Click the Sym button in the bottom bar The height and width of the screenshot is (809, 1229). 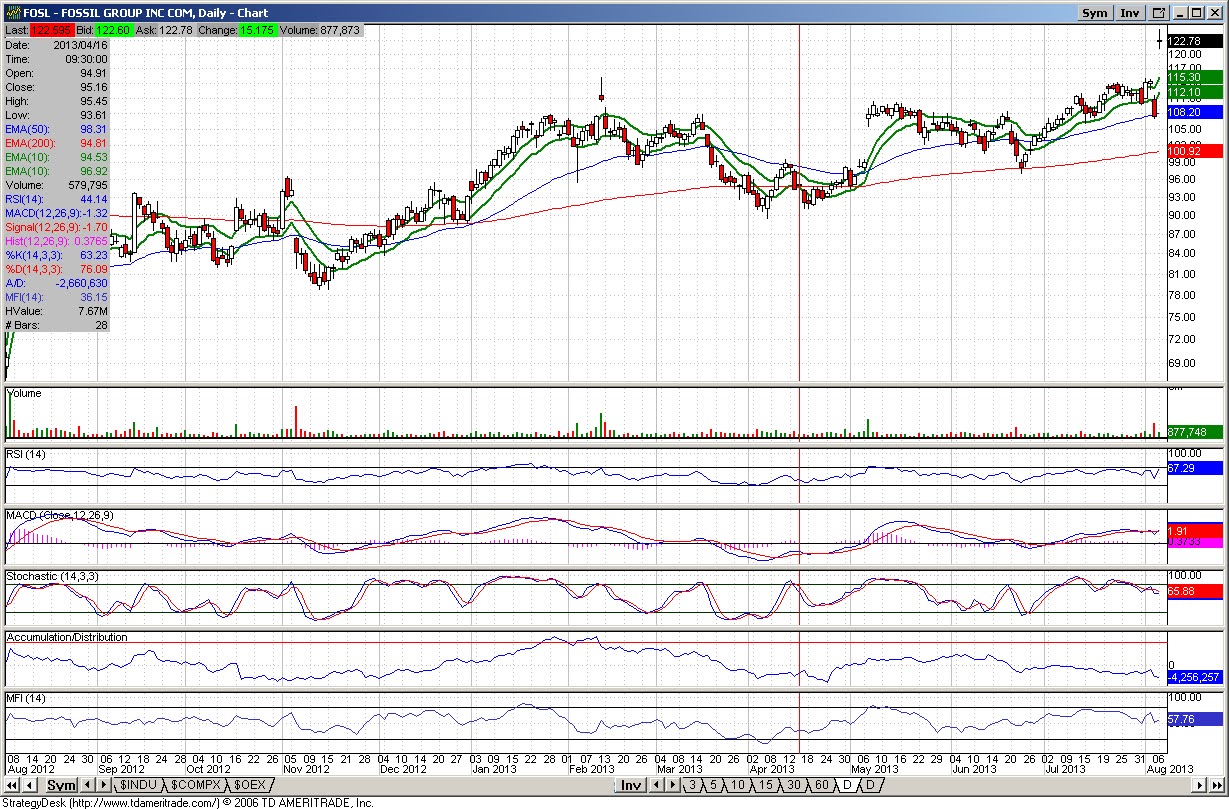pyautogui.click(x=62, y=785)
